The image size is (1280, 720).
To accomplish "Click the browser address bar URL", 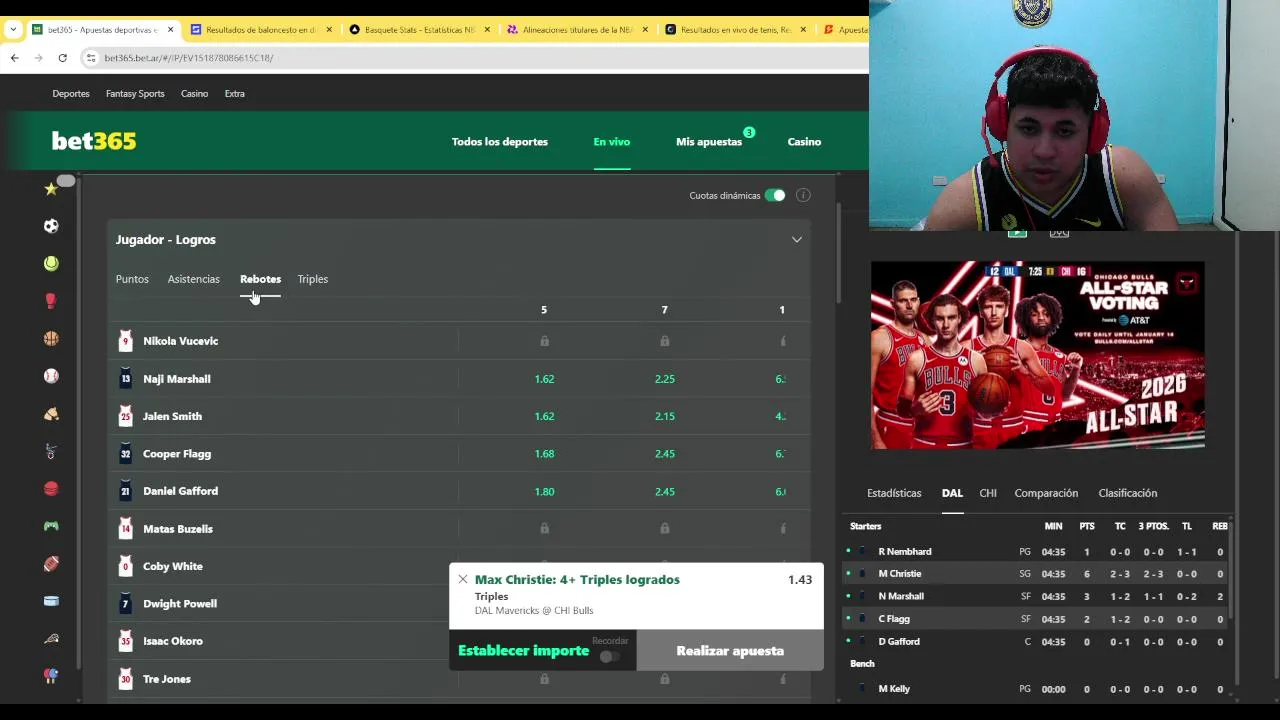I will pos(188,58).
